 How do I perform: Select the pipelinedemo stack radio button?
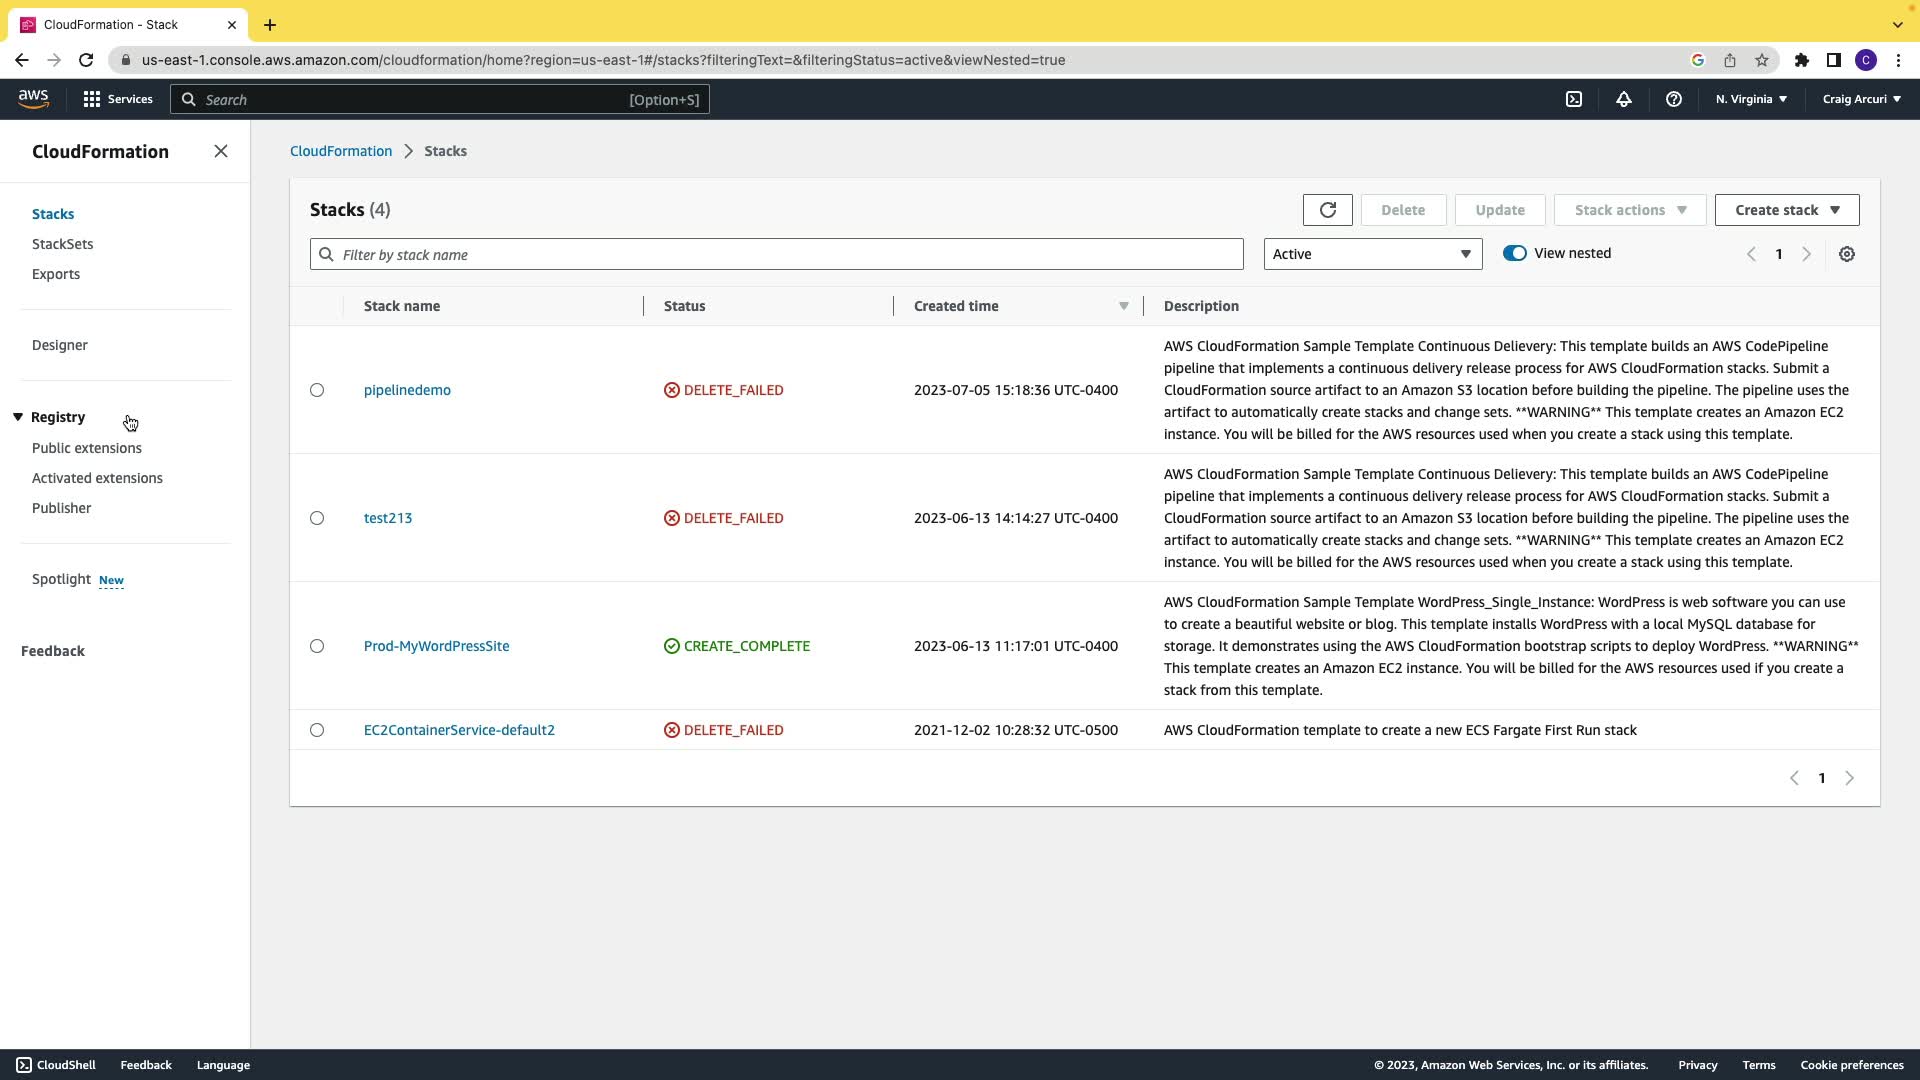[x=317, y=390]
